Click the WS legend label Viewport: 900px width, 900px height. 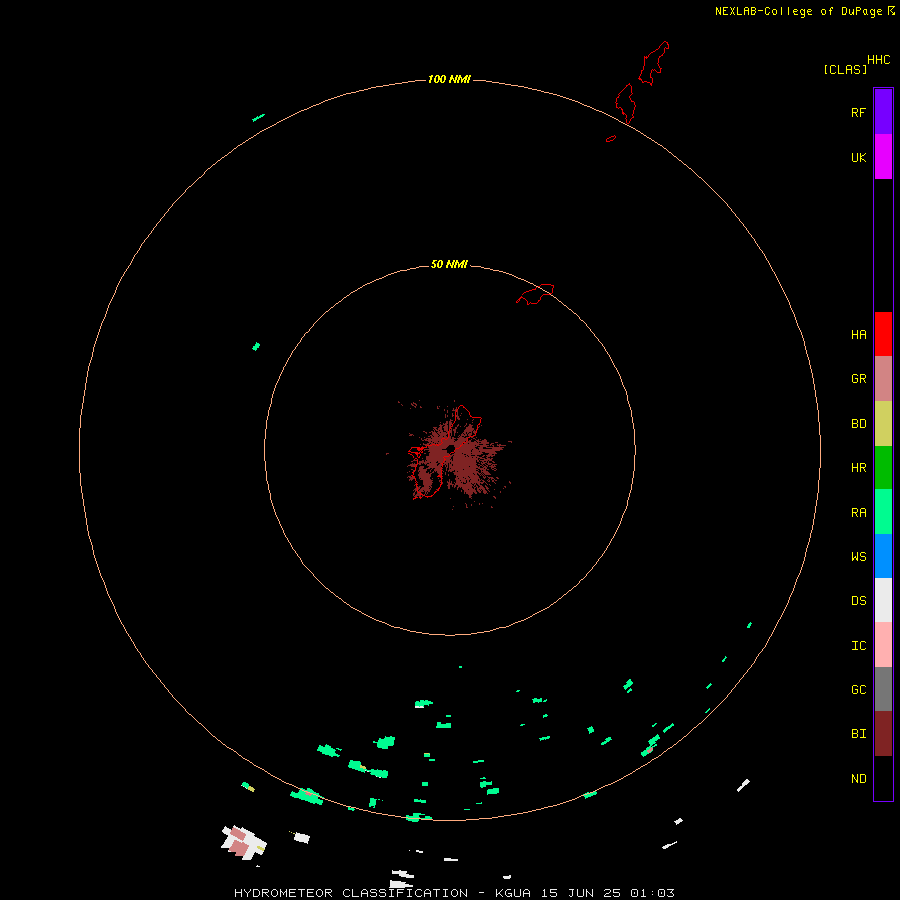pyautogui.click(x=858, y=557)
